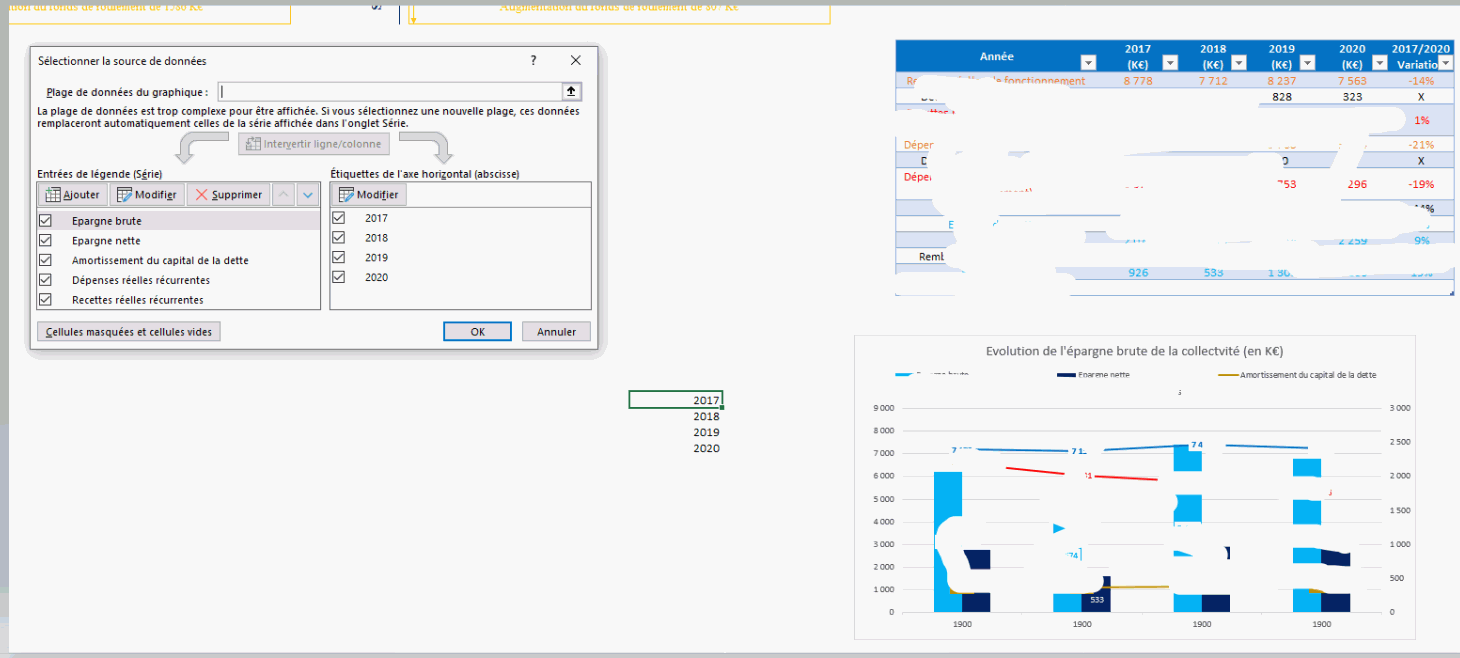Move series down with the down arrow
The width and height of the screenshot is (1460, 658).
tap(308, 195)
